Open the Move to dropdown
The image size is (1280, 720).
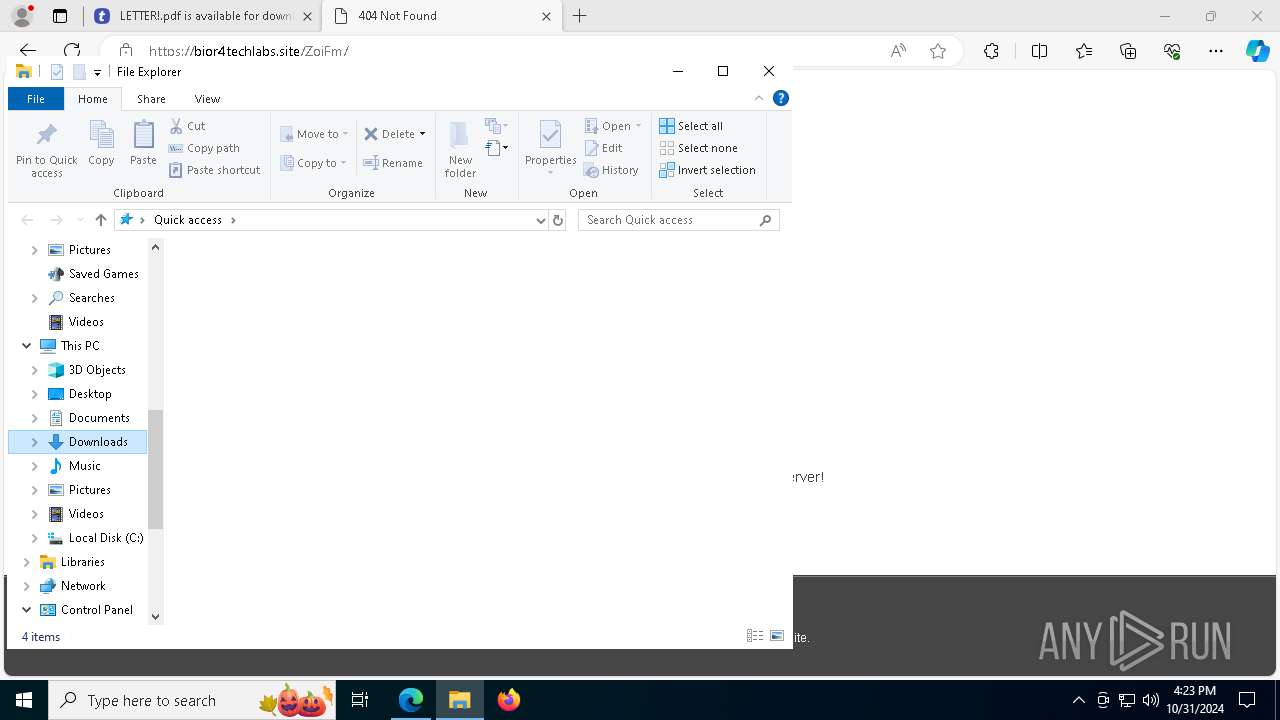click(314, 134)
